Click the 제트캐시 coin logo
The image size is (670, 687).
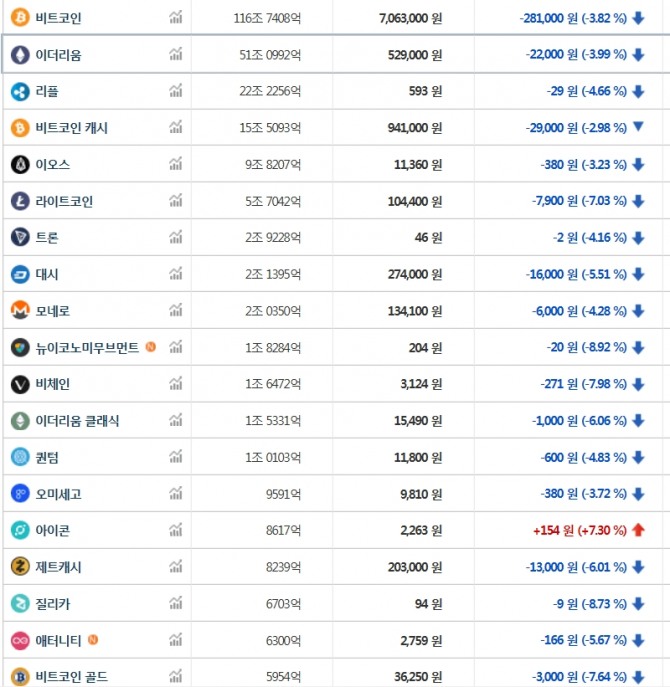[x=20, y=567]
